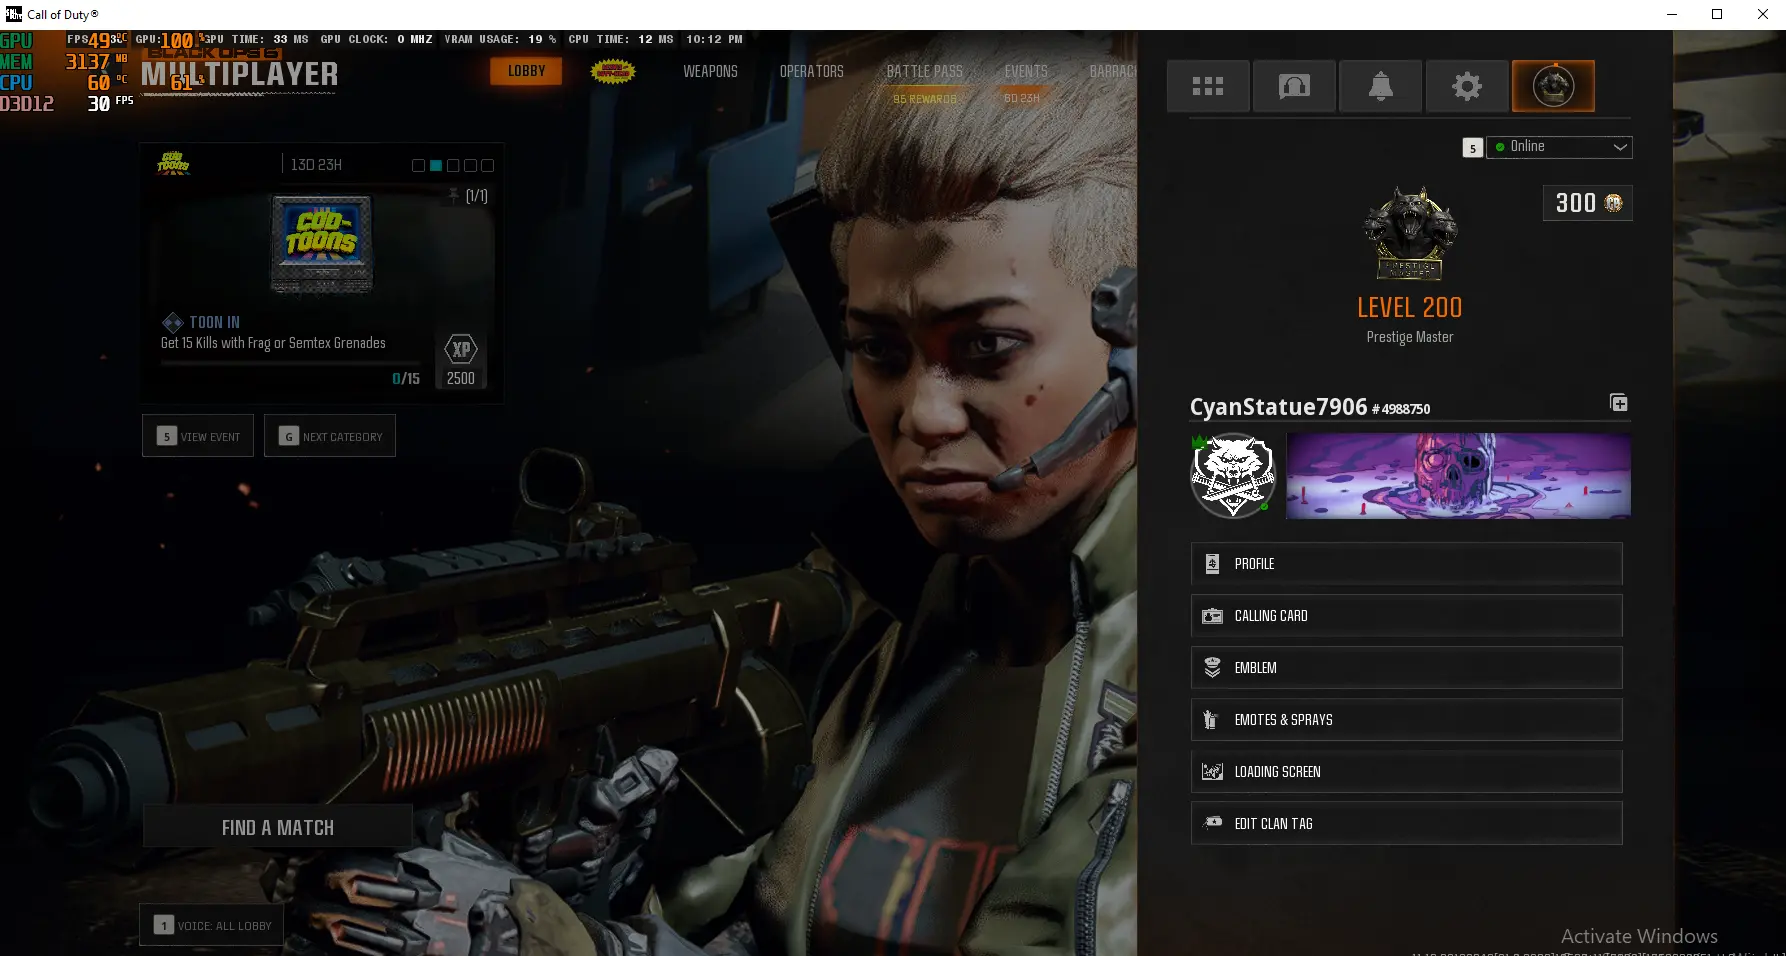Close the Call of Duty window

coord(1763,14)
